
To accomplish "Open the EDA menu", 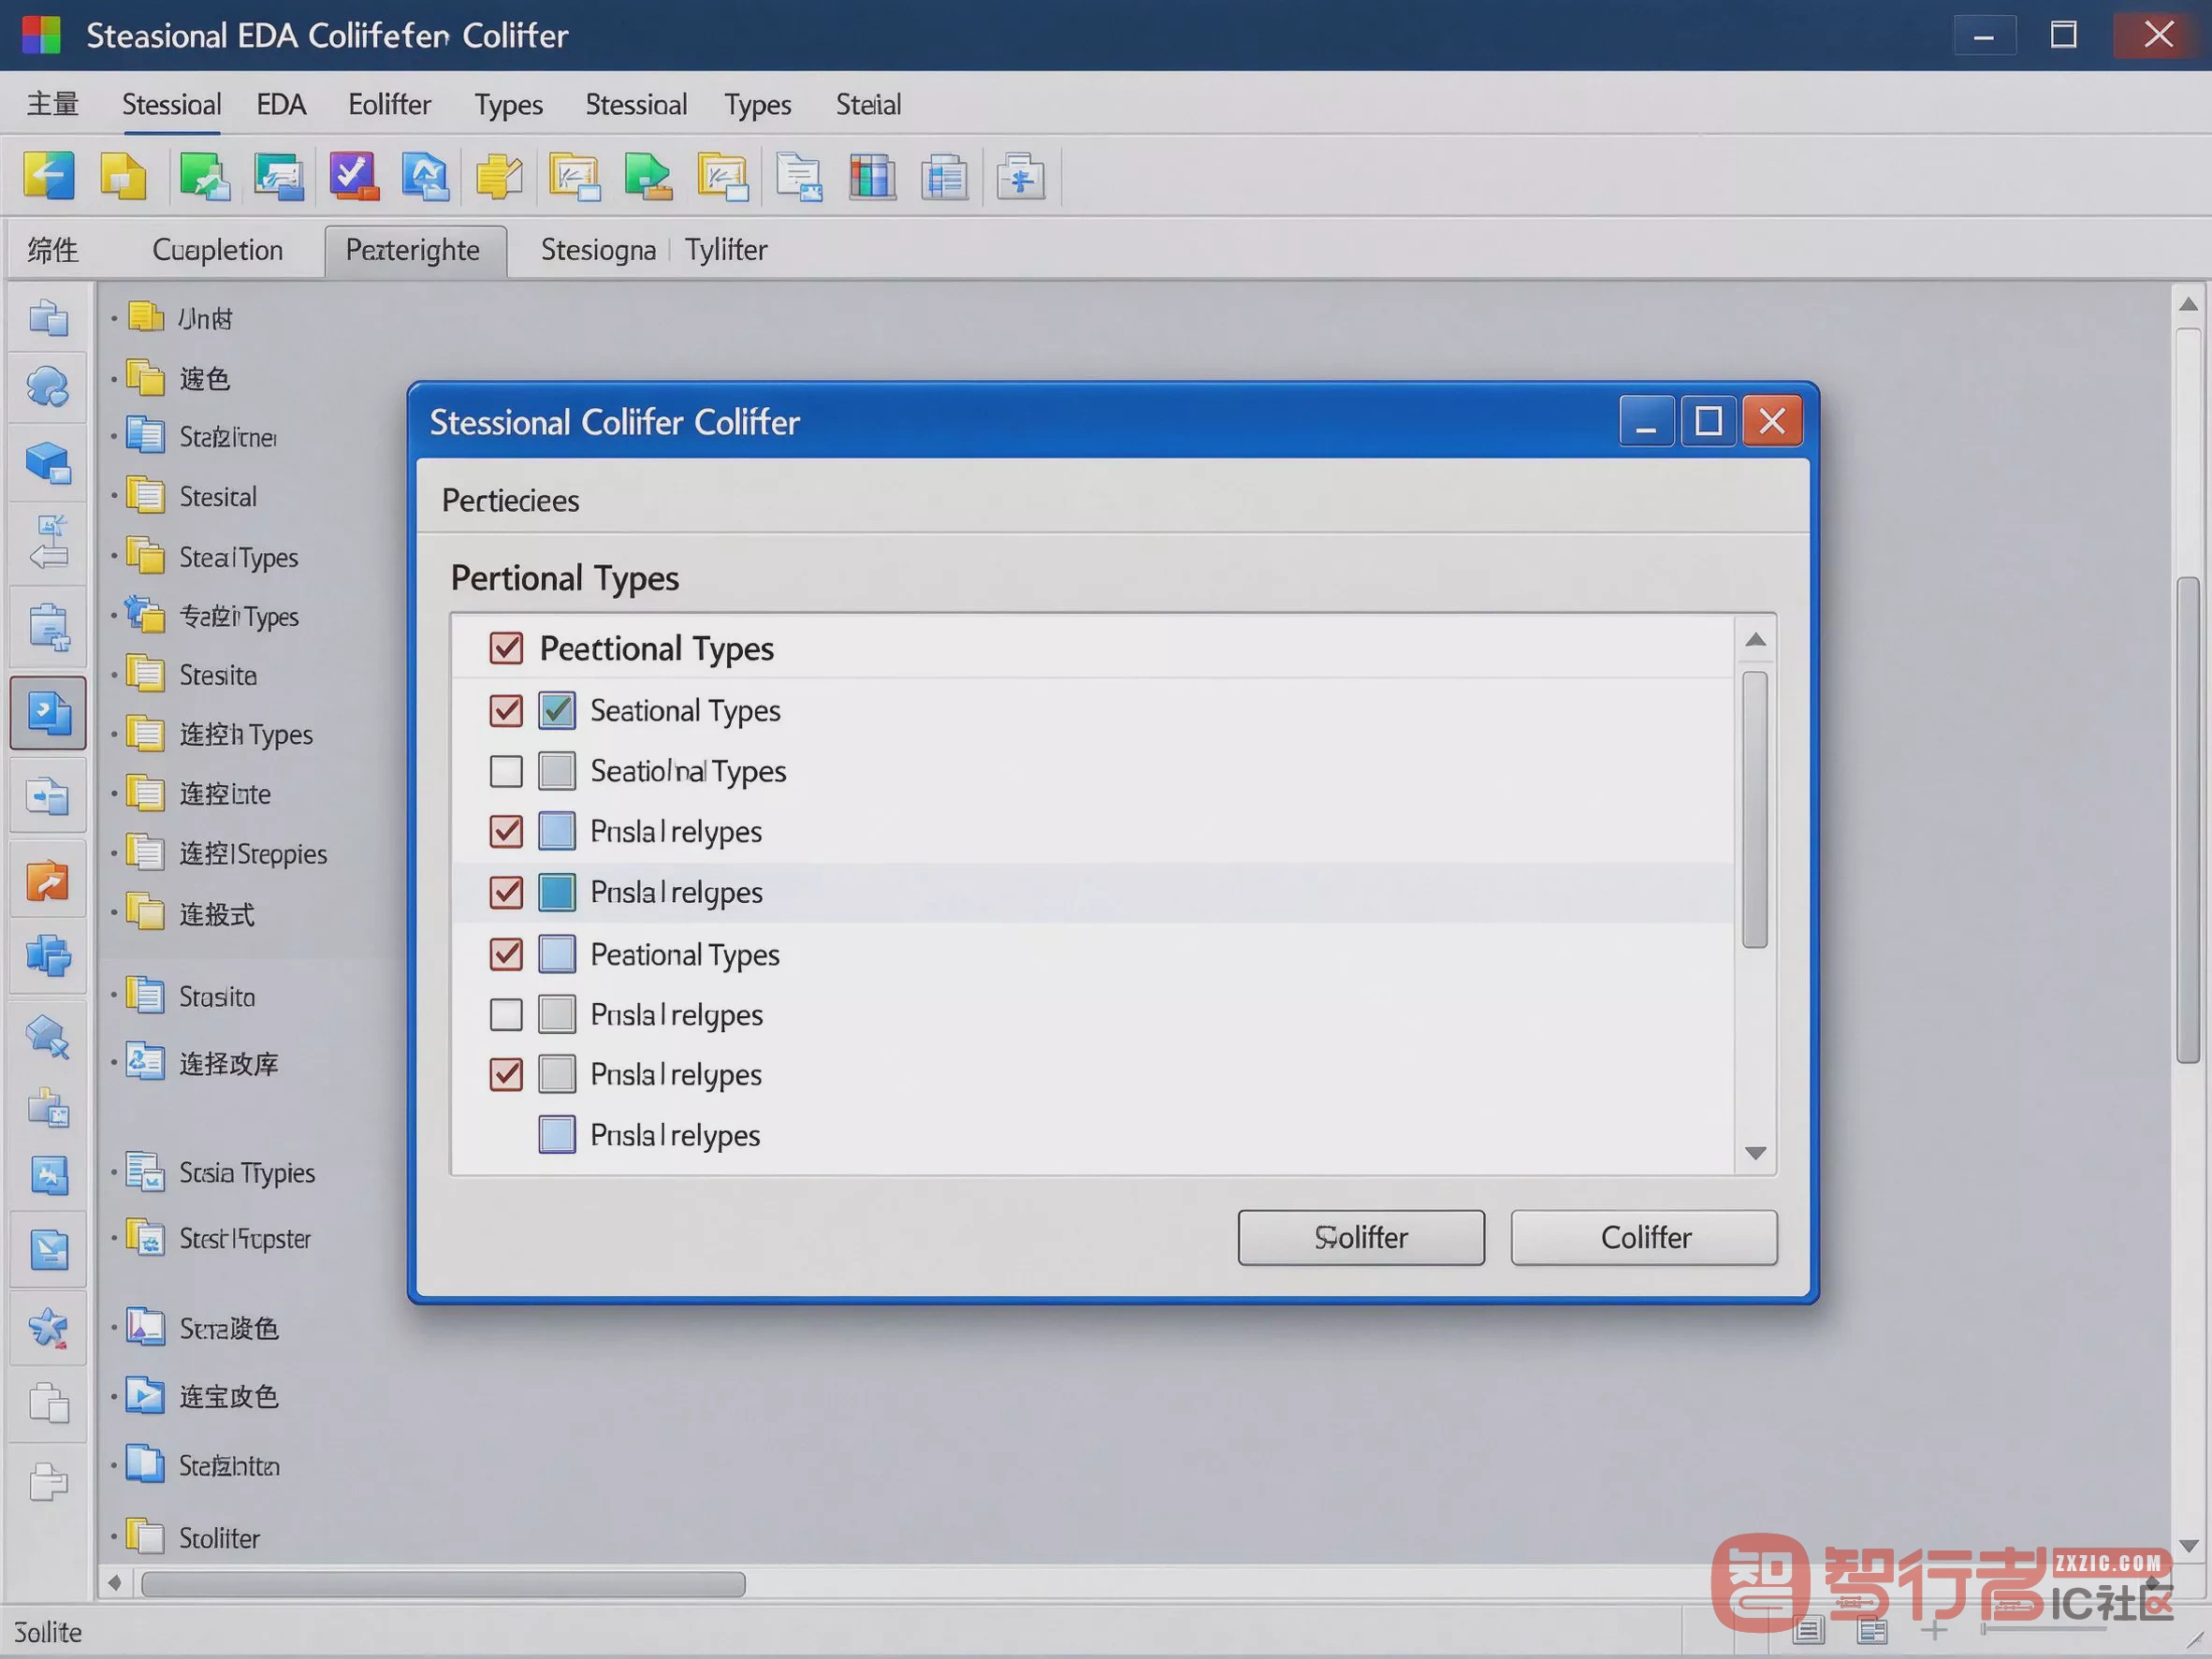I will (x=281, y=104).
